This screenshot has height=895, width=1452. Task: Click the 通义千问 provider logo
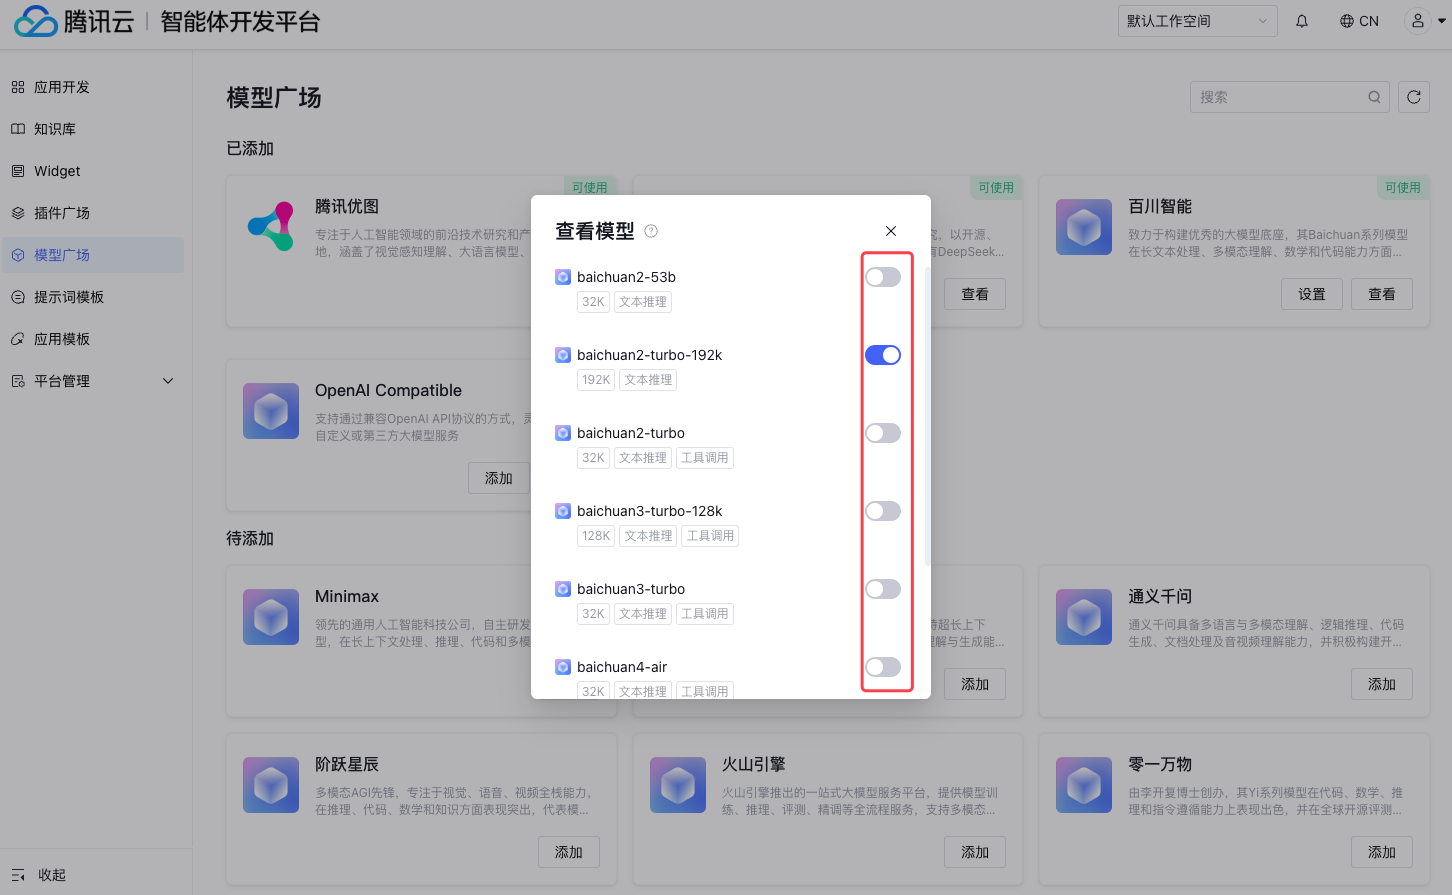(x=1084, y=617)
